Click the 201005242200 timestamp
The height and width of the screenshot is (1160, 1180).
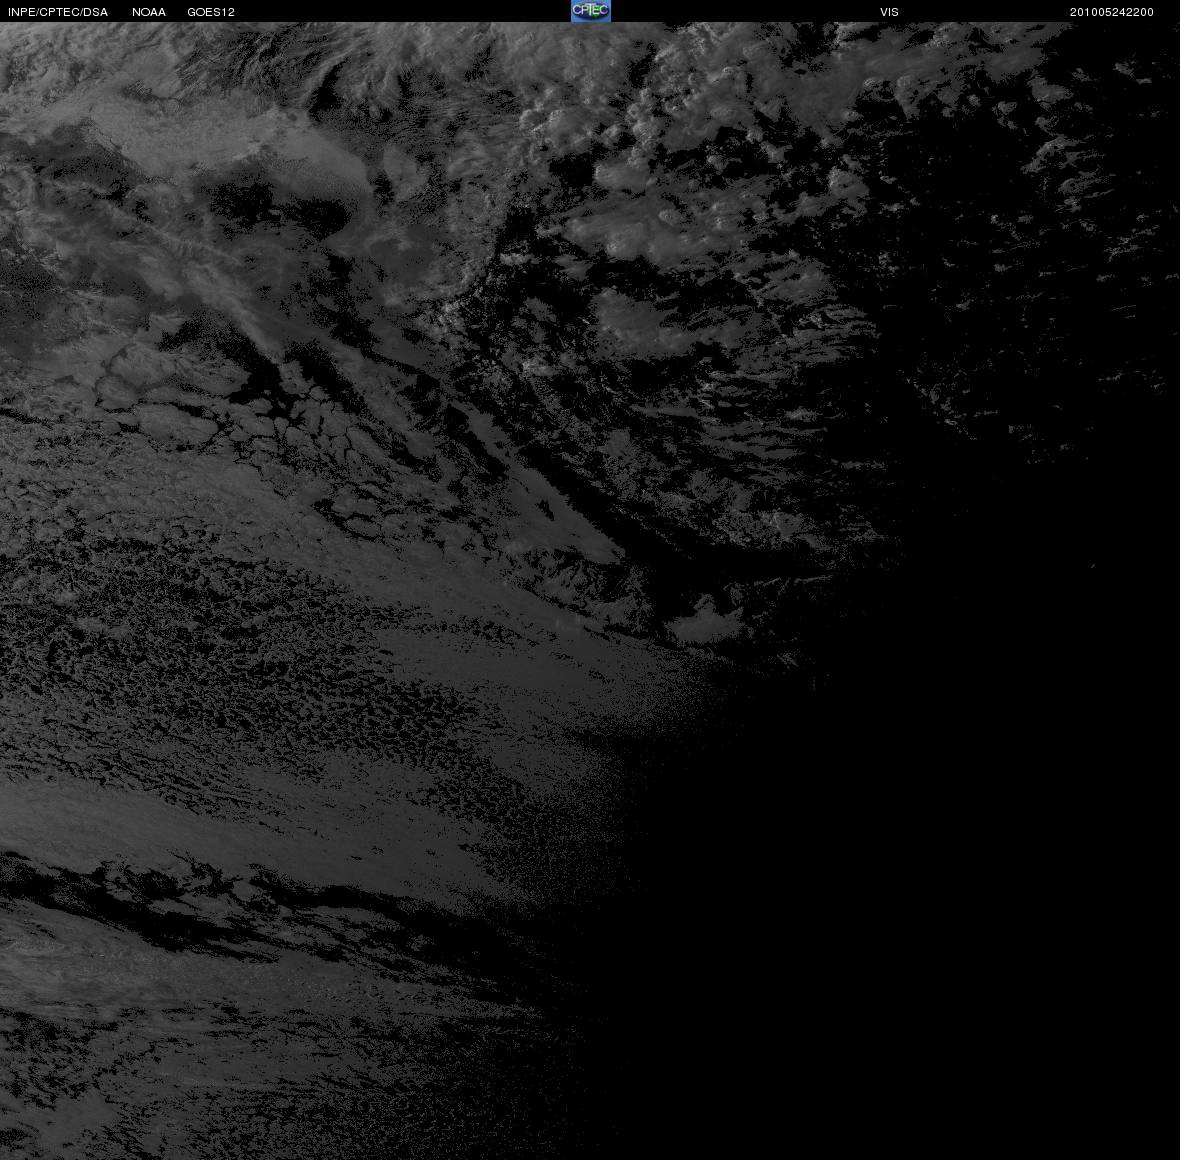pos(1112,12)
